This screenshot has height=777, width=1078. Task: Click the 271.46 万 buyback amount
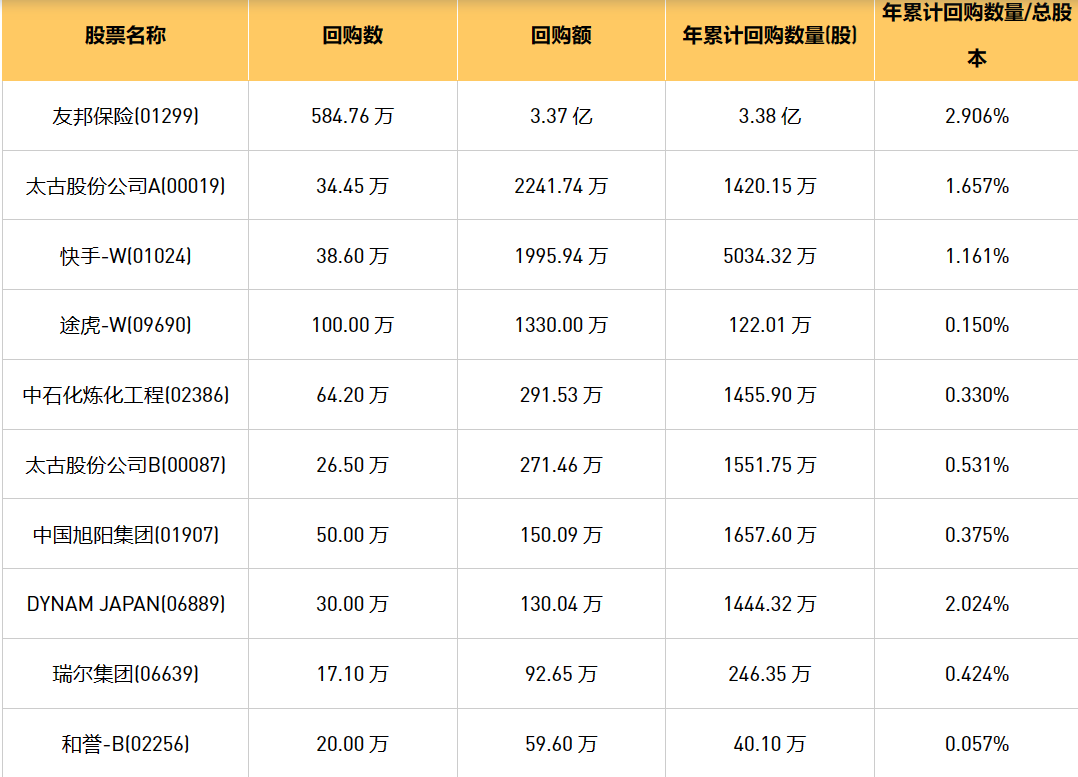(561, 466)
